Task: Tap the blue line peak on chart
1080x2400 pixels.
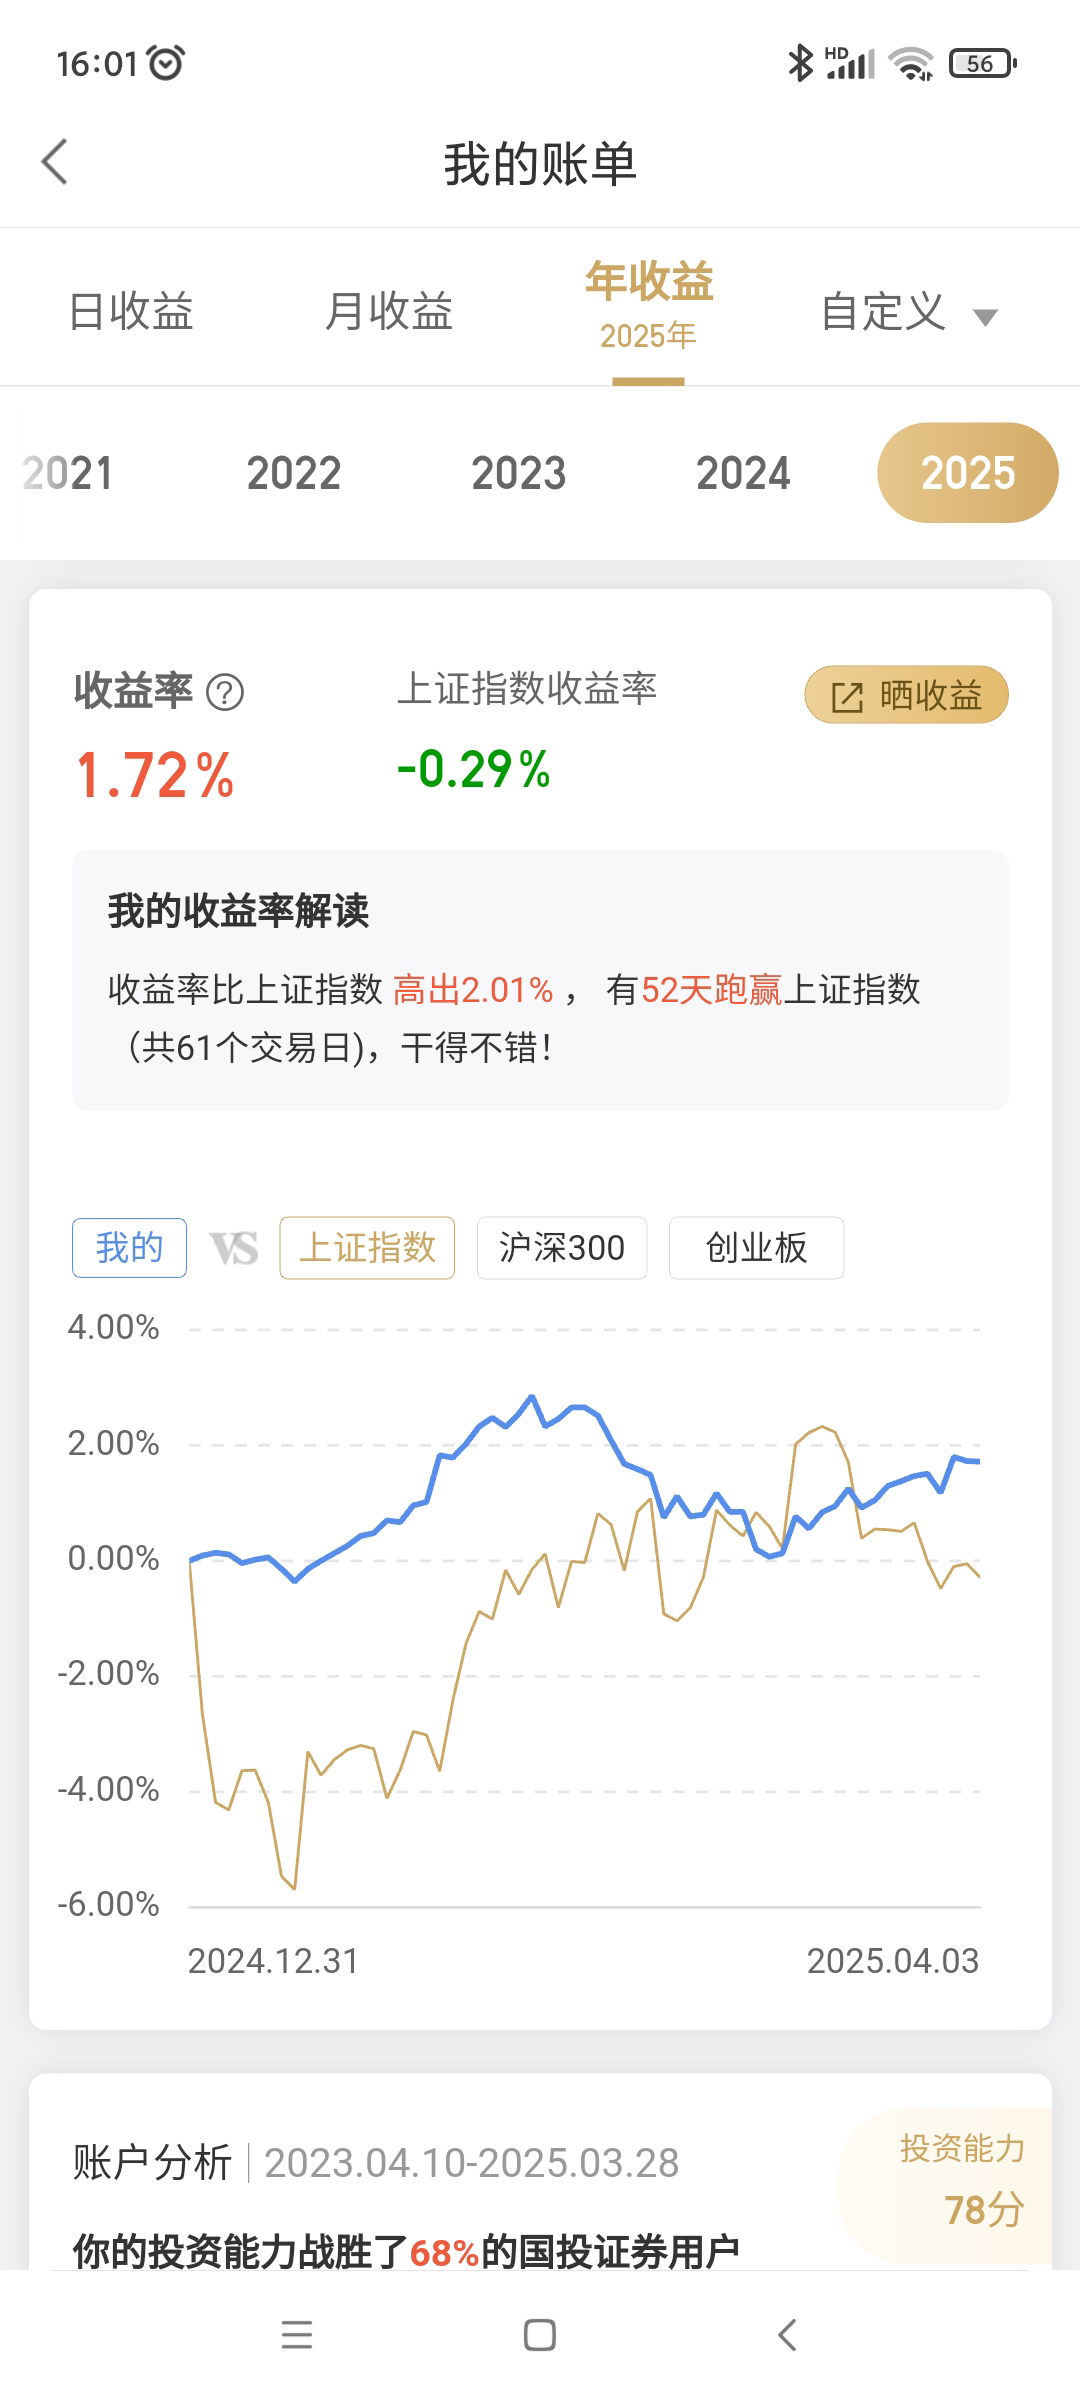Action: (x=532, y=1397)
